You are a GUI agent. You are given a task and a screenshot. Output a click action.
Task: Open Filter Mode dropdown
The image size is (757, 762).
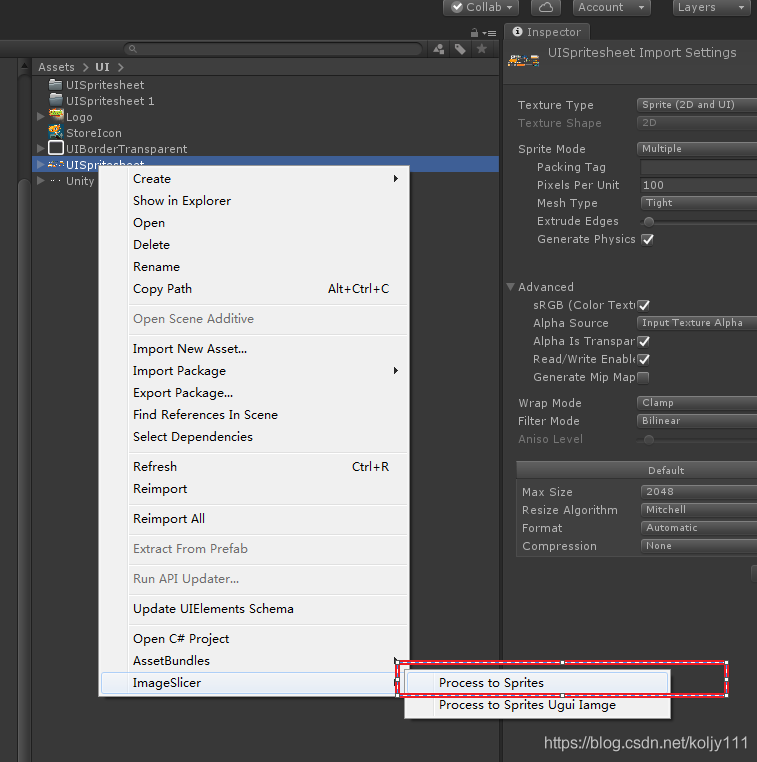click(697, 421)
